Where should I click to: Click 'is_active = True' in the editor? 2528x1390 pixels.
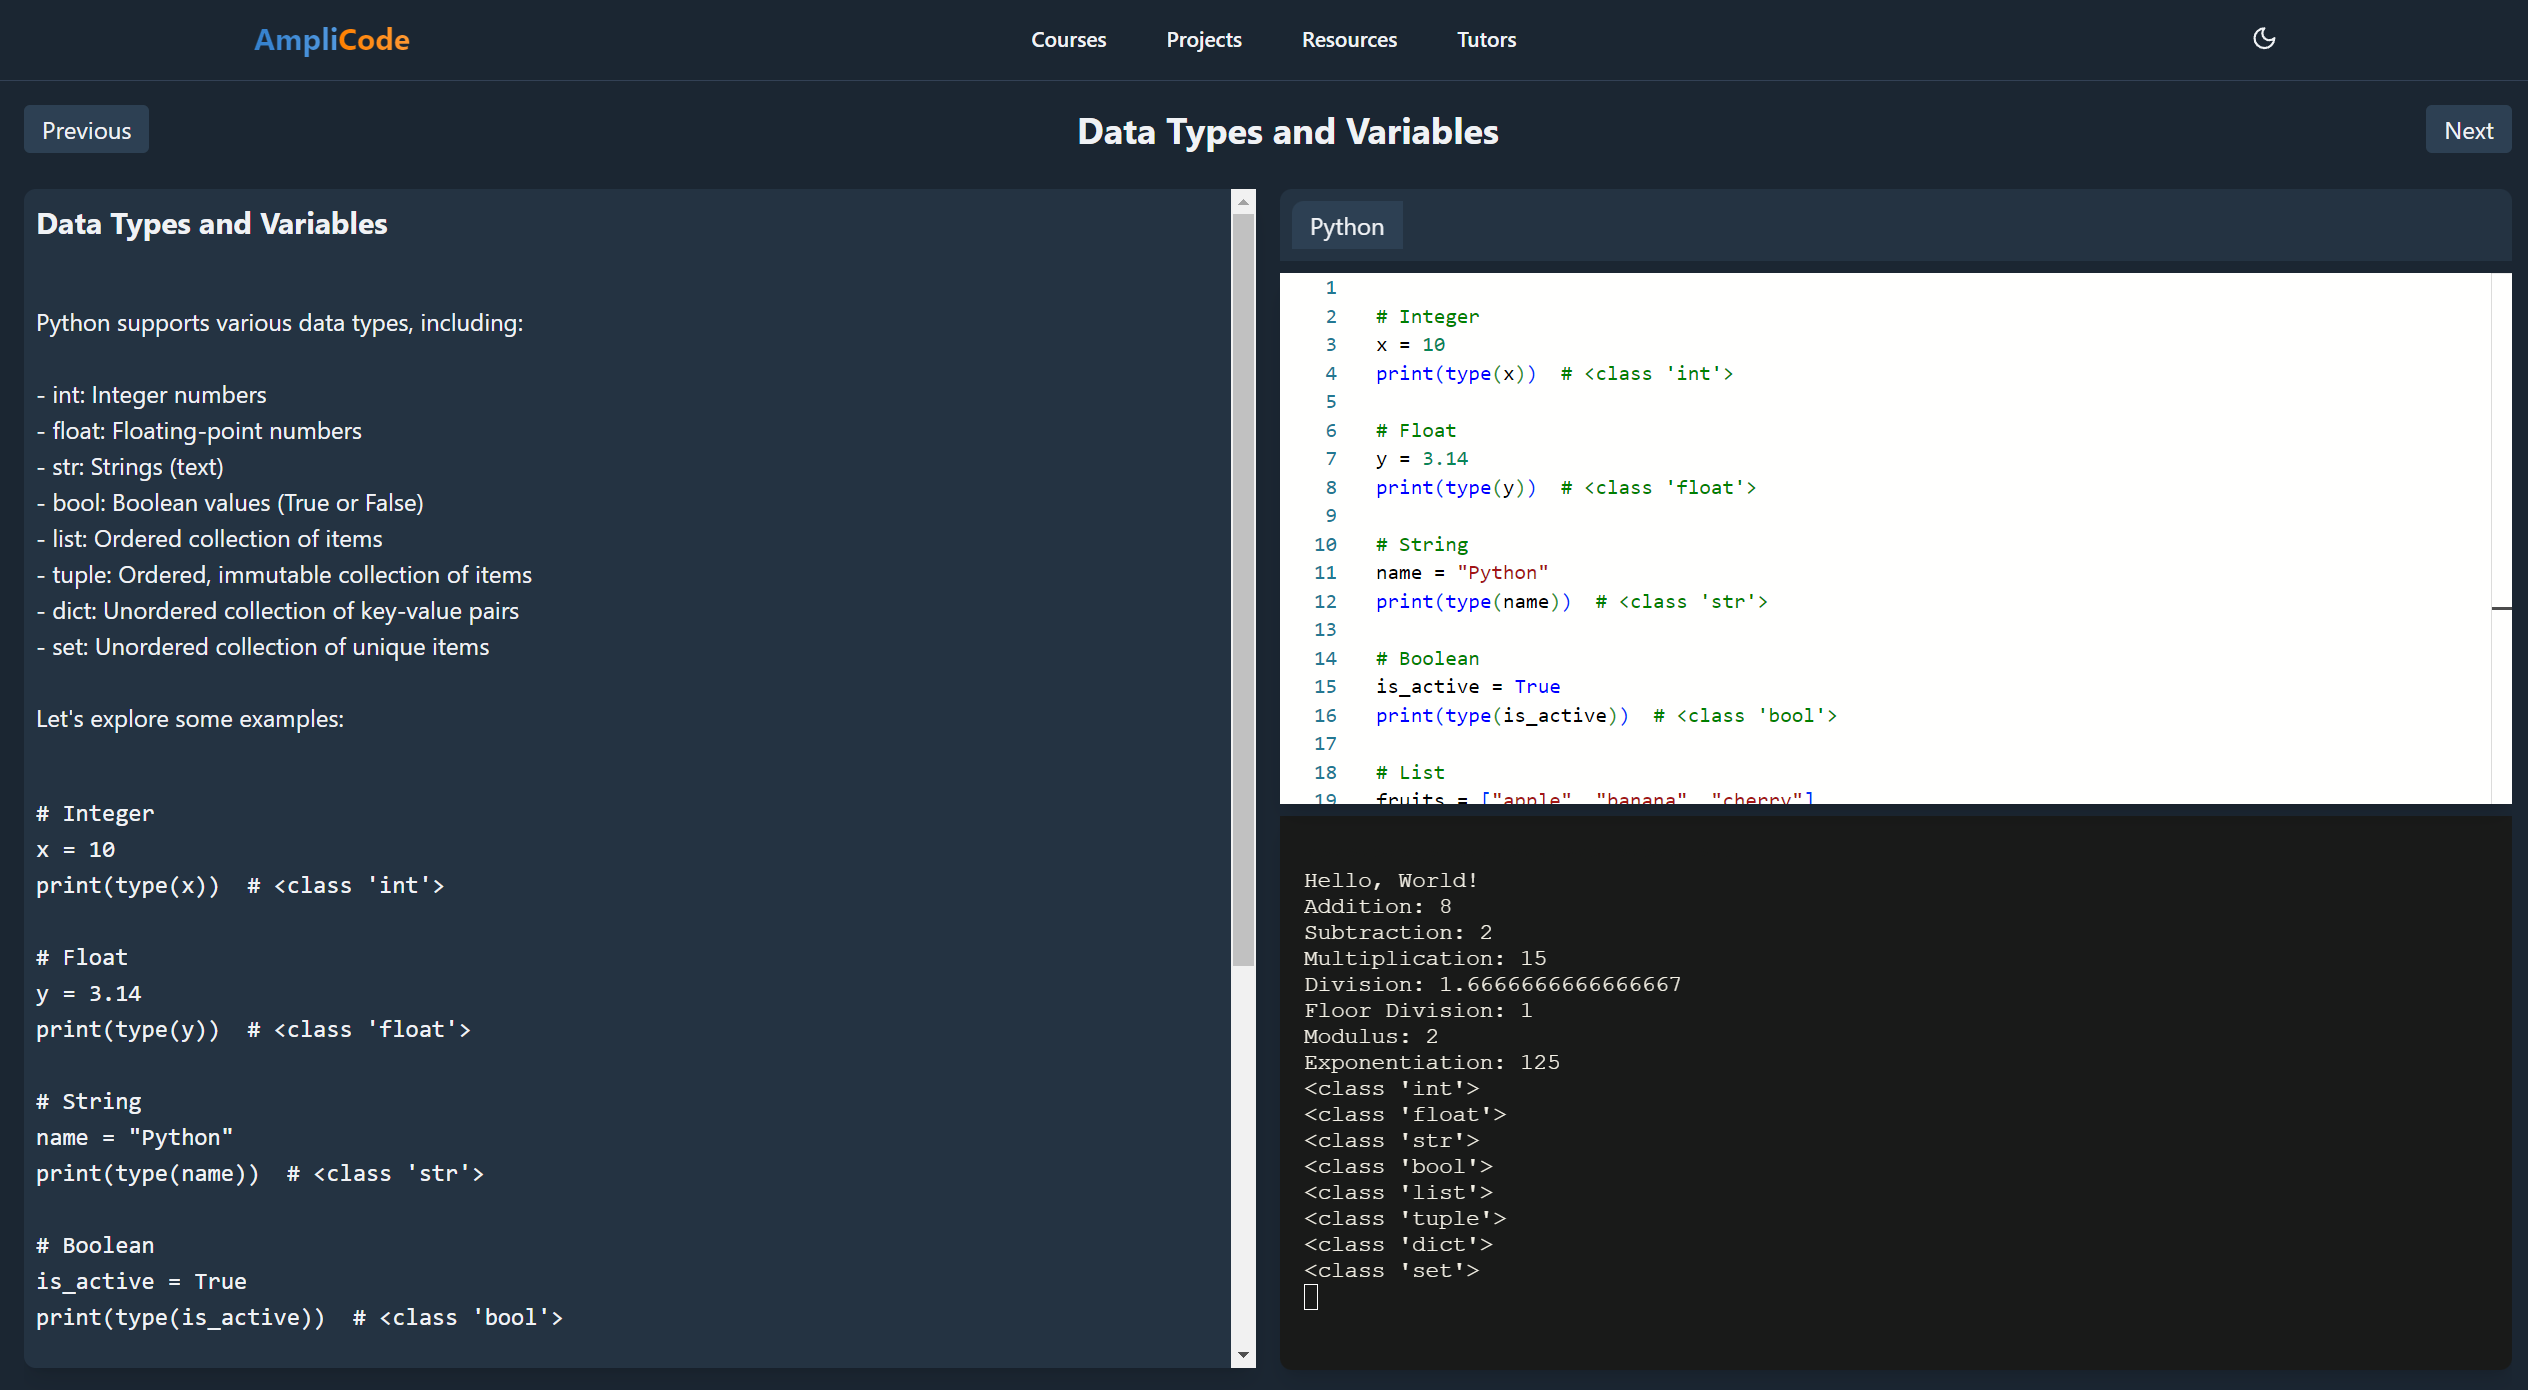point(1468,687)
